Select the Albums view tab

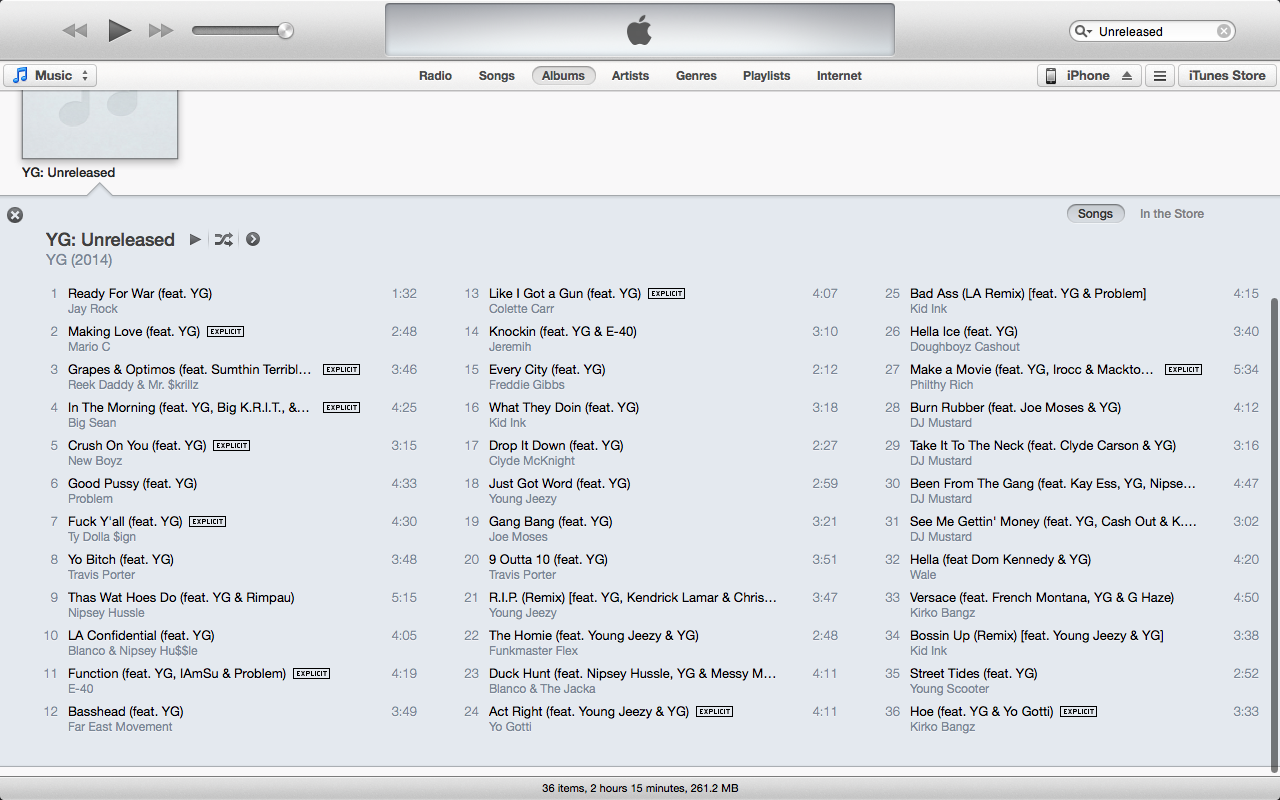(563, 75)
